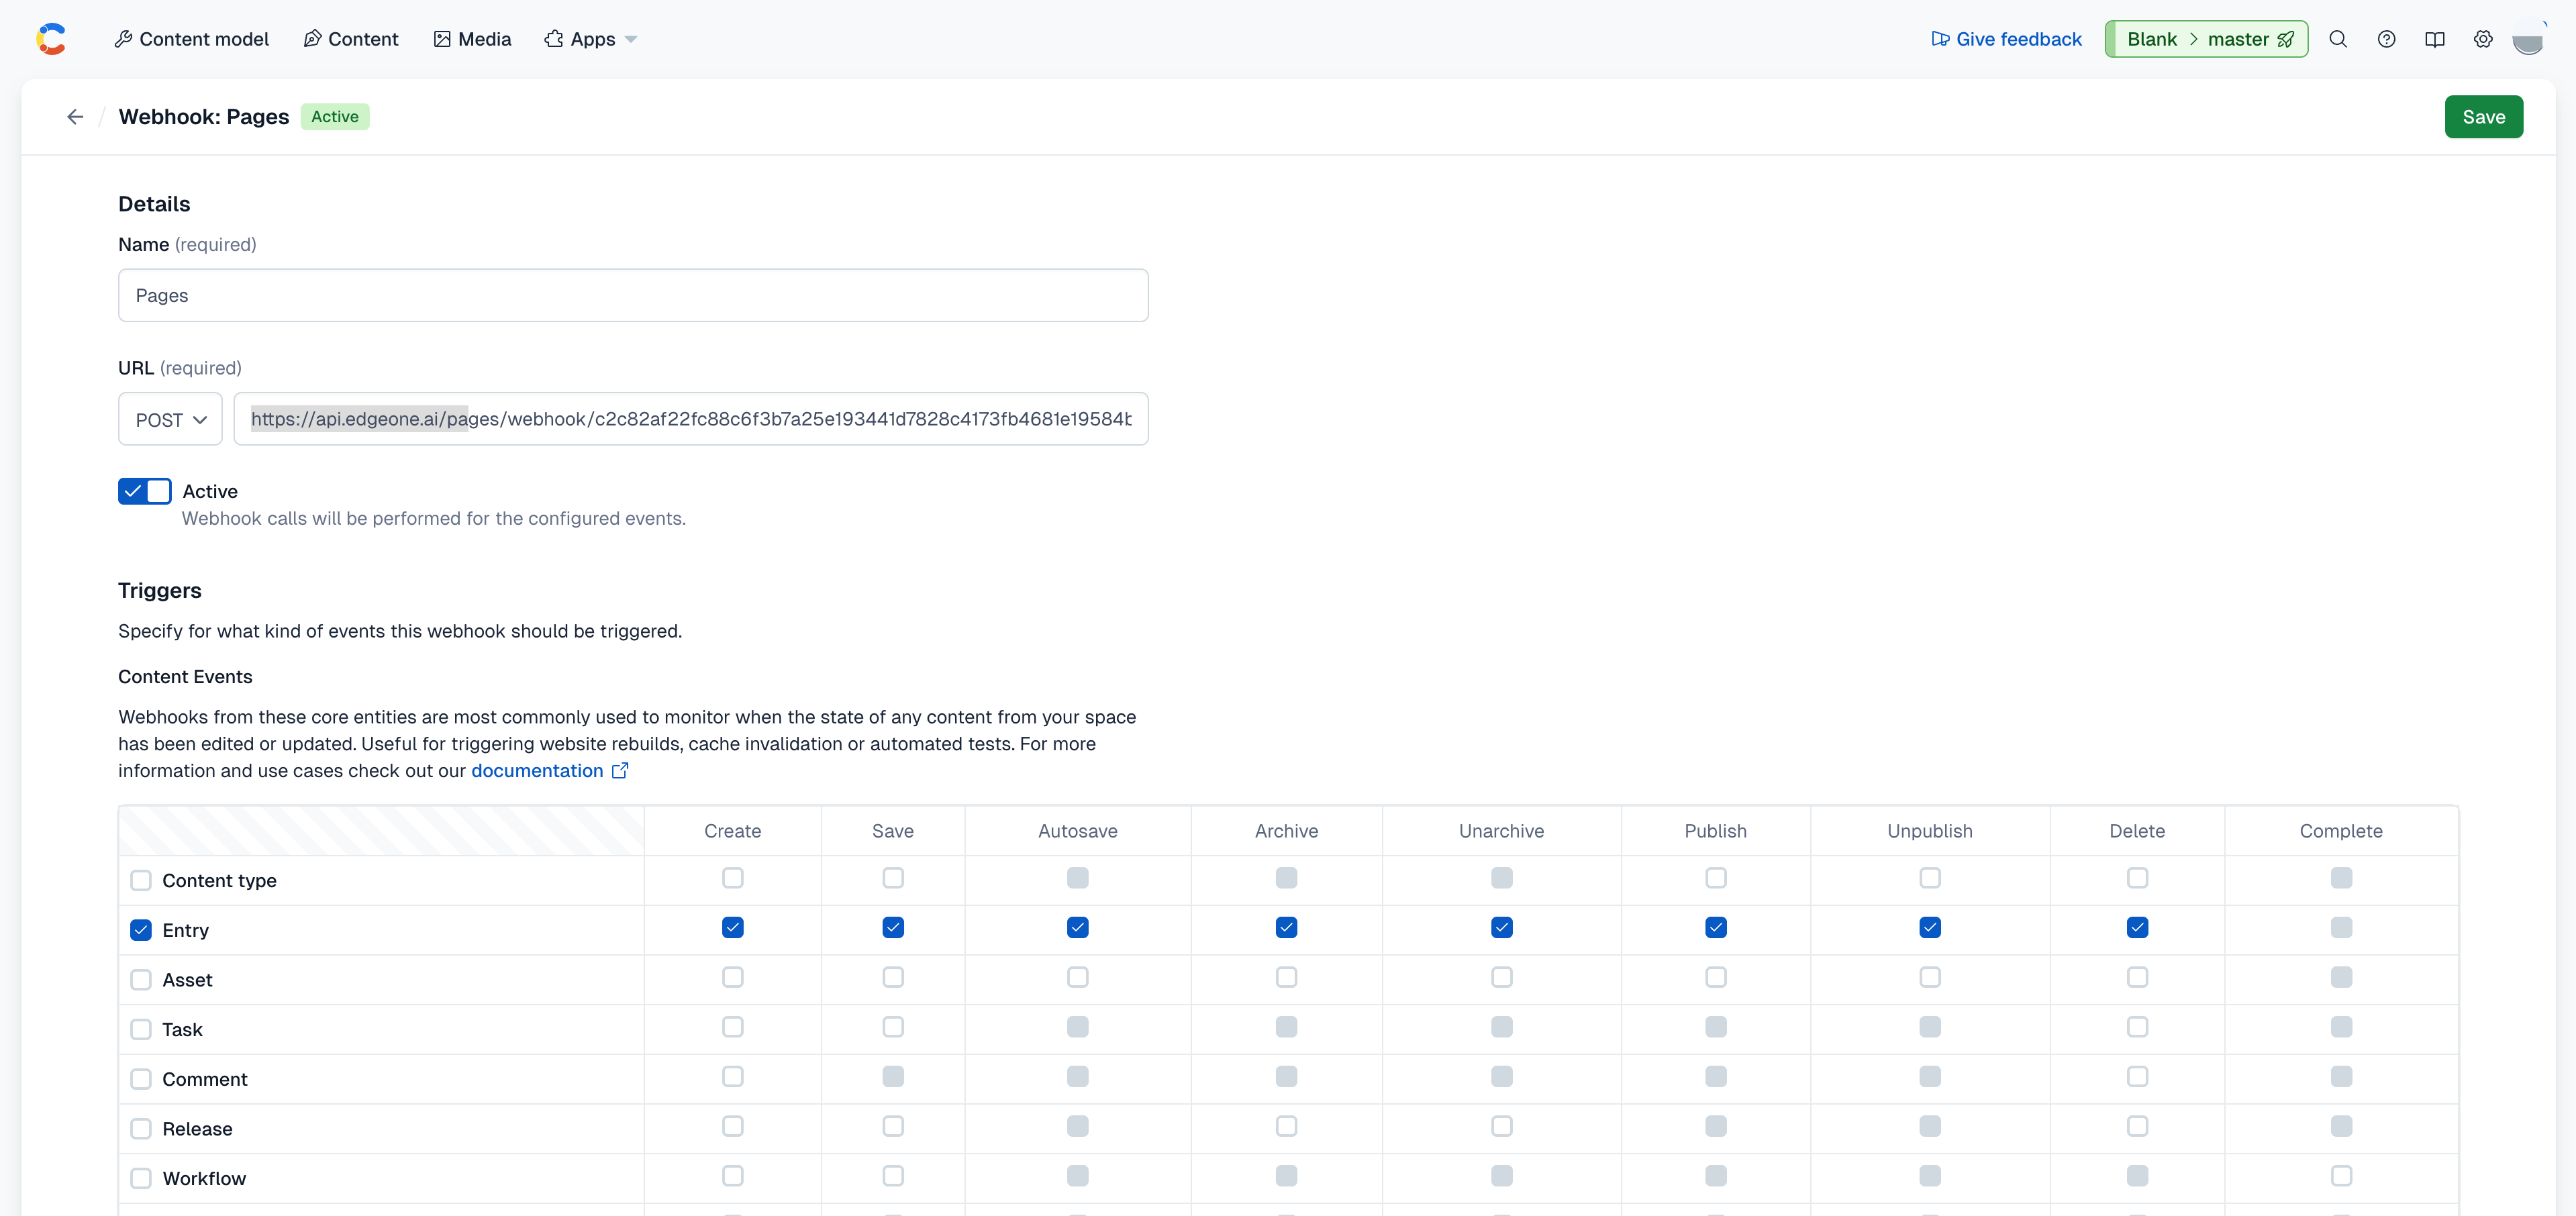The width and height of the screenshot is (2576, 1216).
Task: Check the Workflow row checkbox
Action: tap(141, 1178)
